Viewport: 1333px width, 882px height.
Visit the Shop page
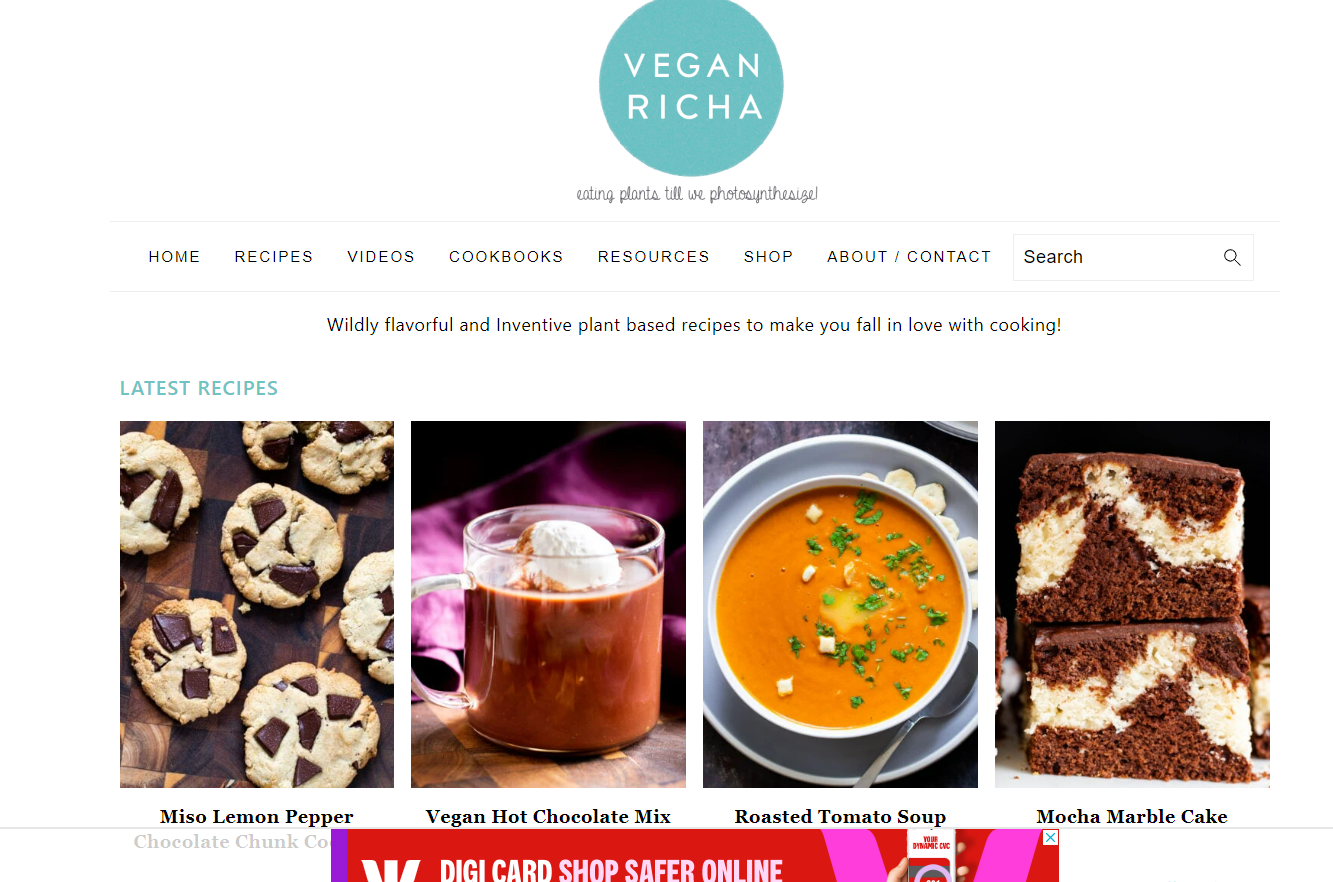(768, 257)
